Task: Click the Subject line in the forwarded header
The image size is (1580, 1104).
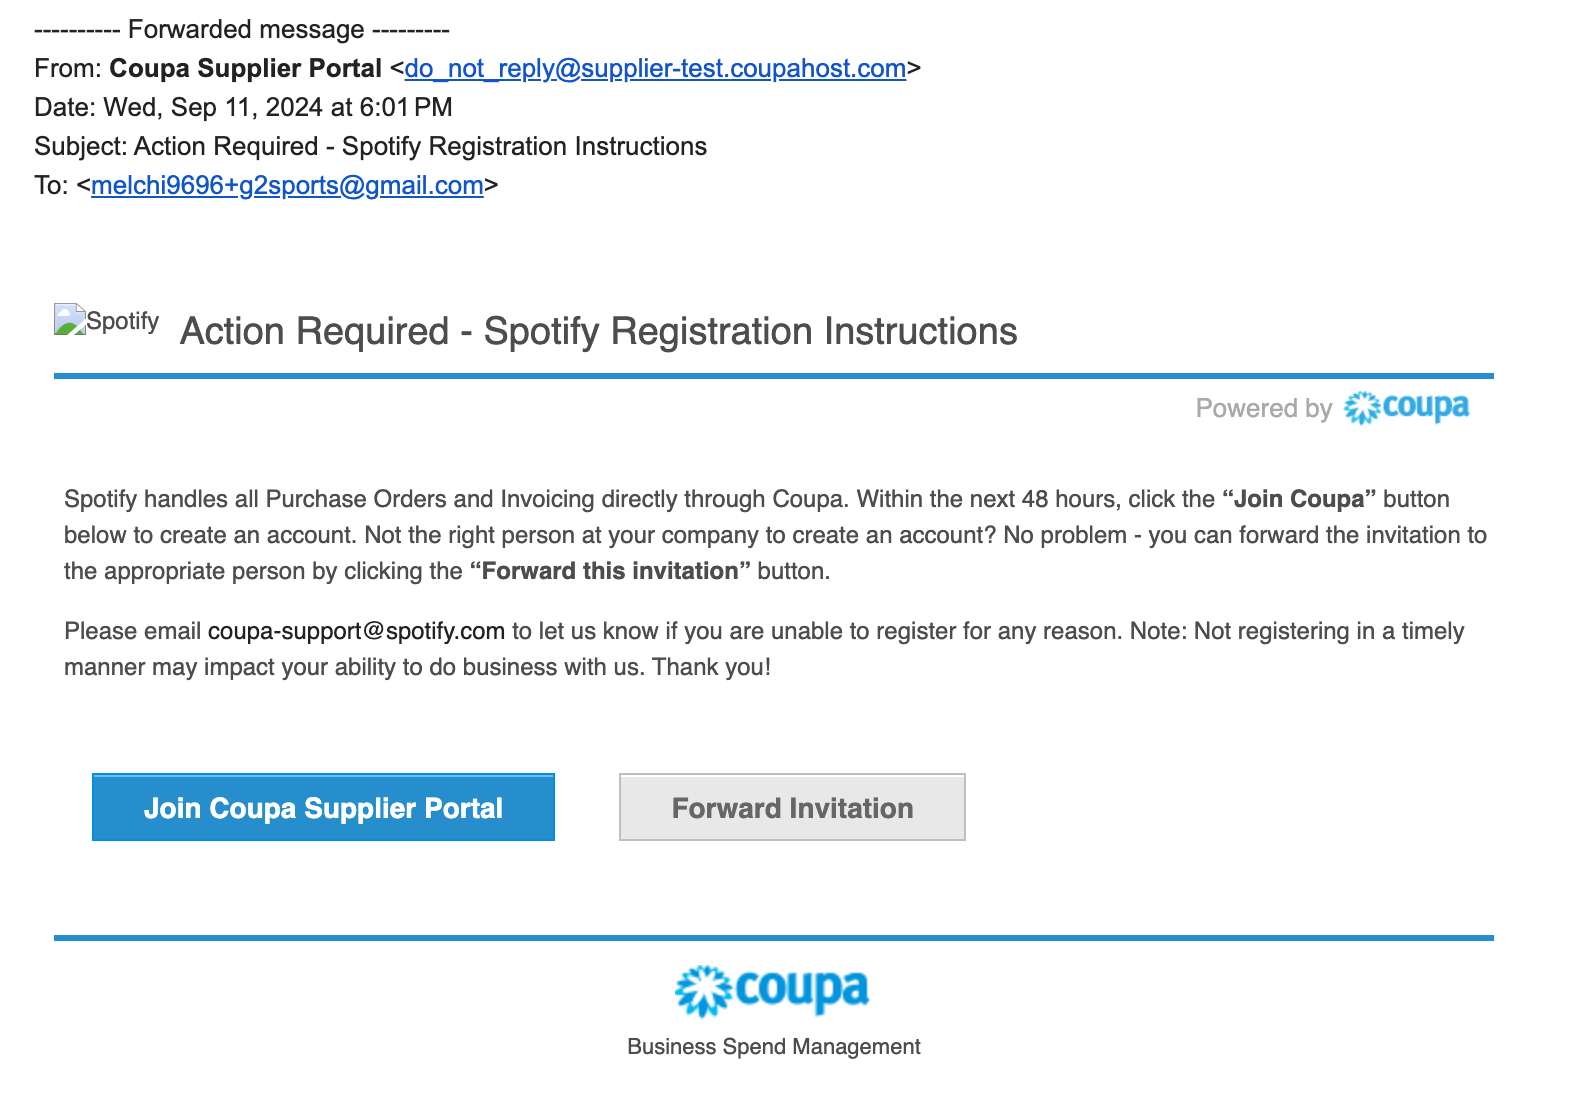Action: (370, 147)
